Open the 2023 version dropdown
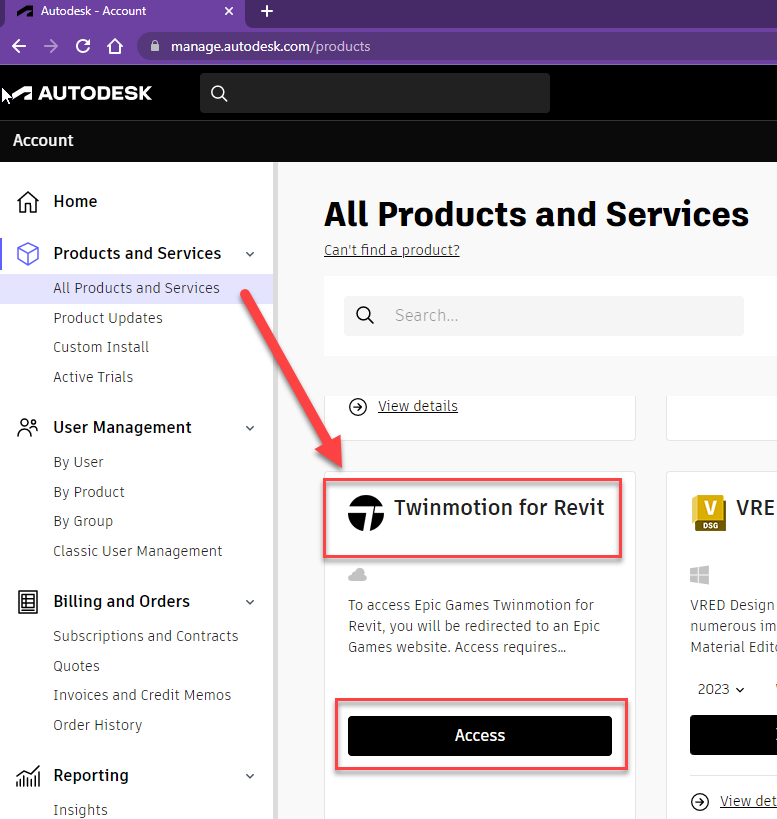 pos(721,689)
